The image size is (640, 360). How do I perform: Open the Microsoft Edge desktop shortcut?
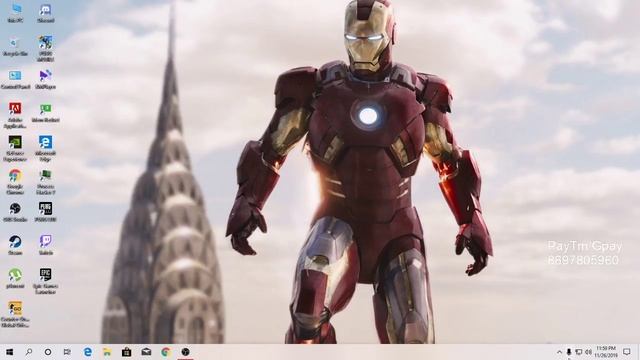(x=45, y=149)
